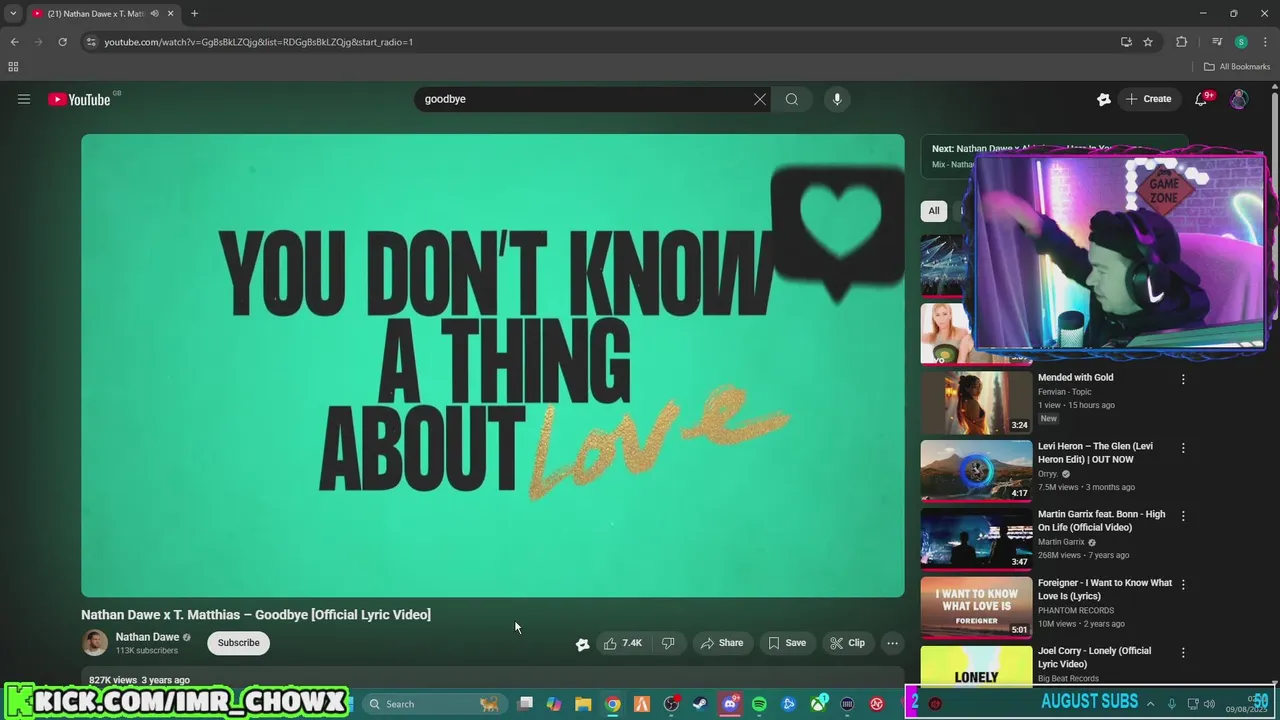The width and height of the screenshot is (1280, 720).
Task: Focus the YouTube search field
Action: pos(585,99)
